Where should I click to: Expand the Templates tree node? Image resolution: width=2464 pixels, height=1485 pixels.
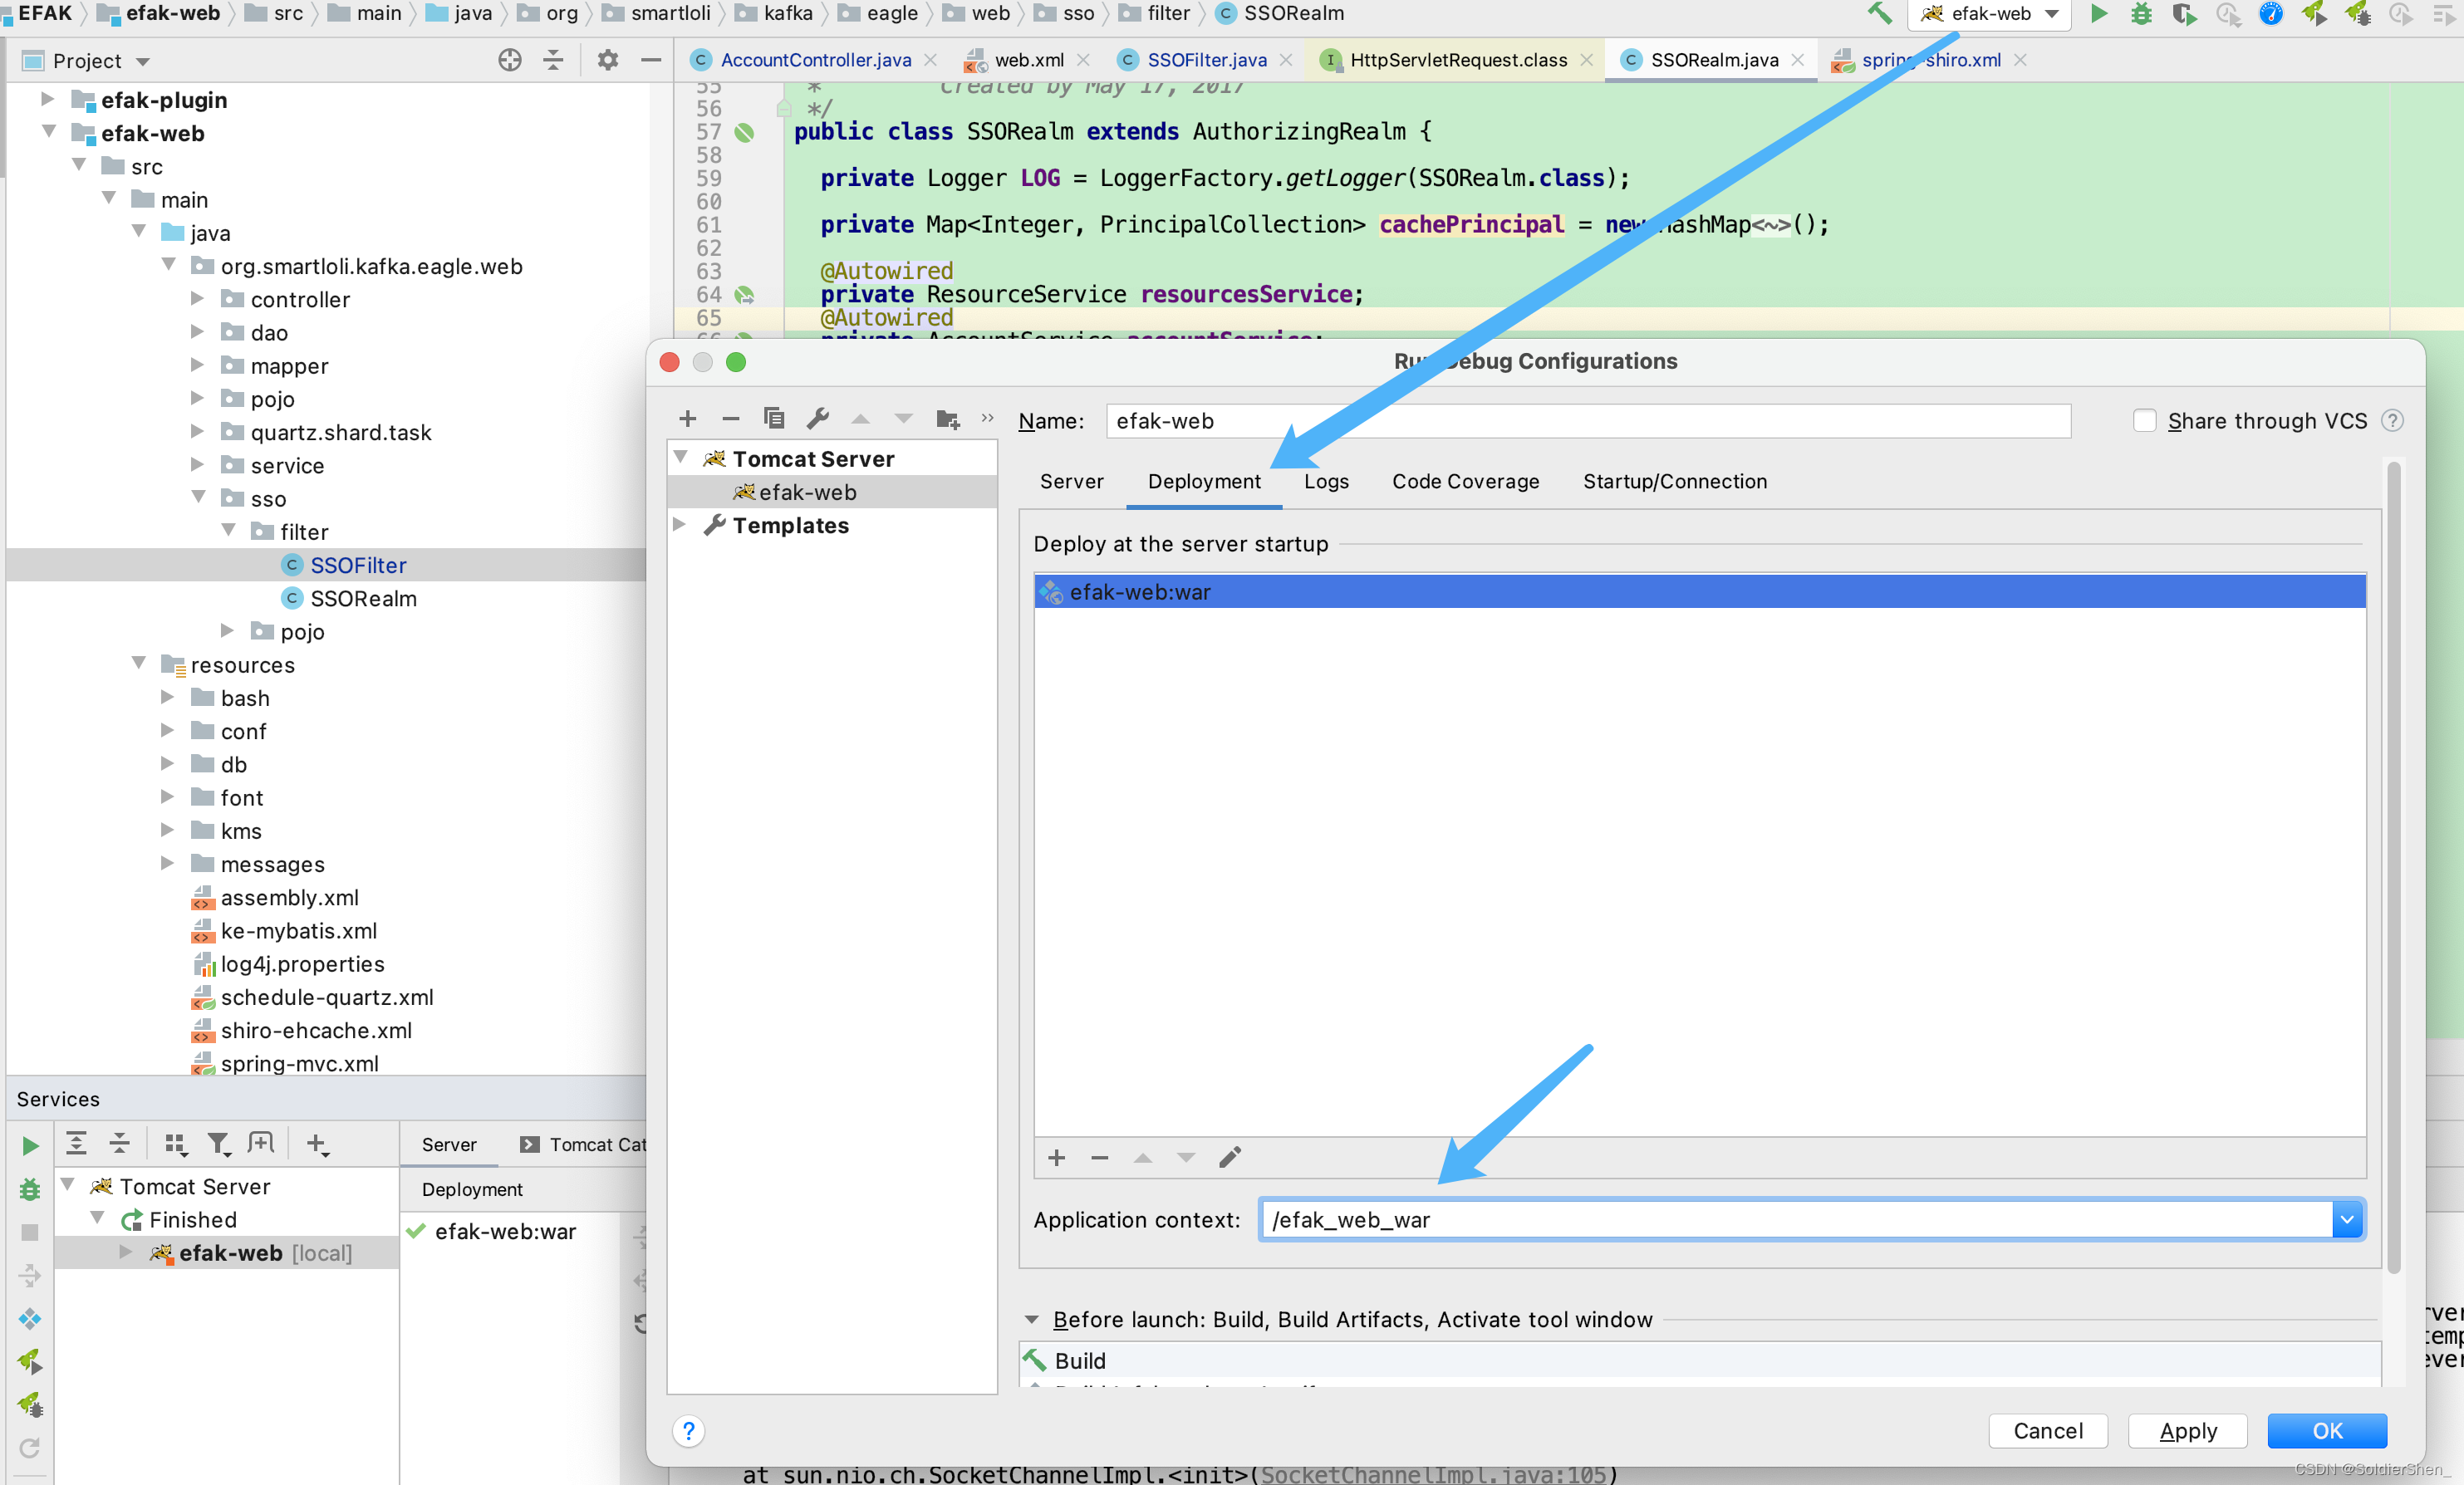(679, 525)
